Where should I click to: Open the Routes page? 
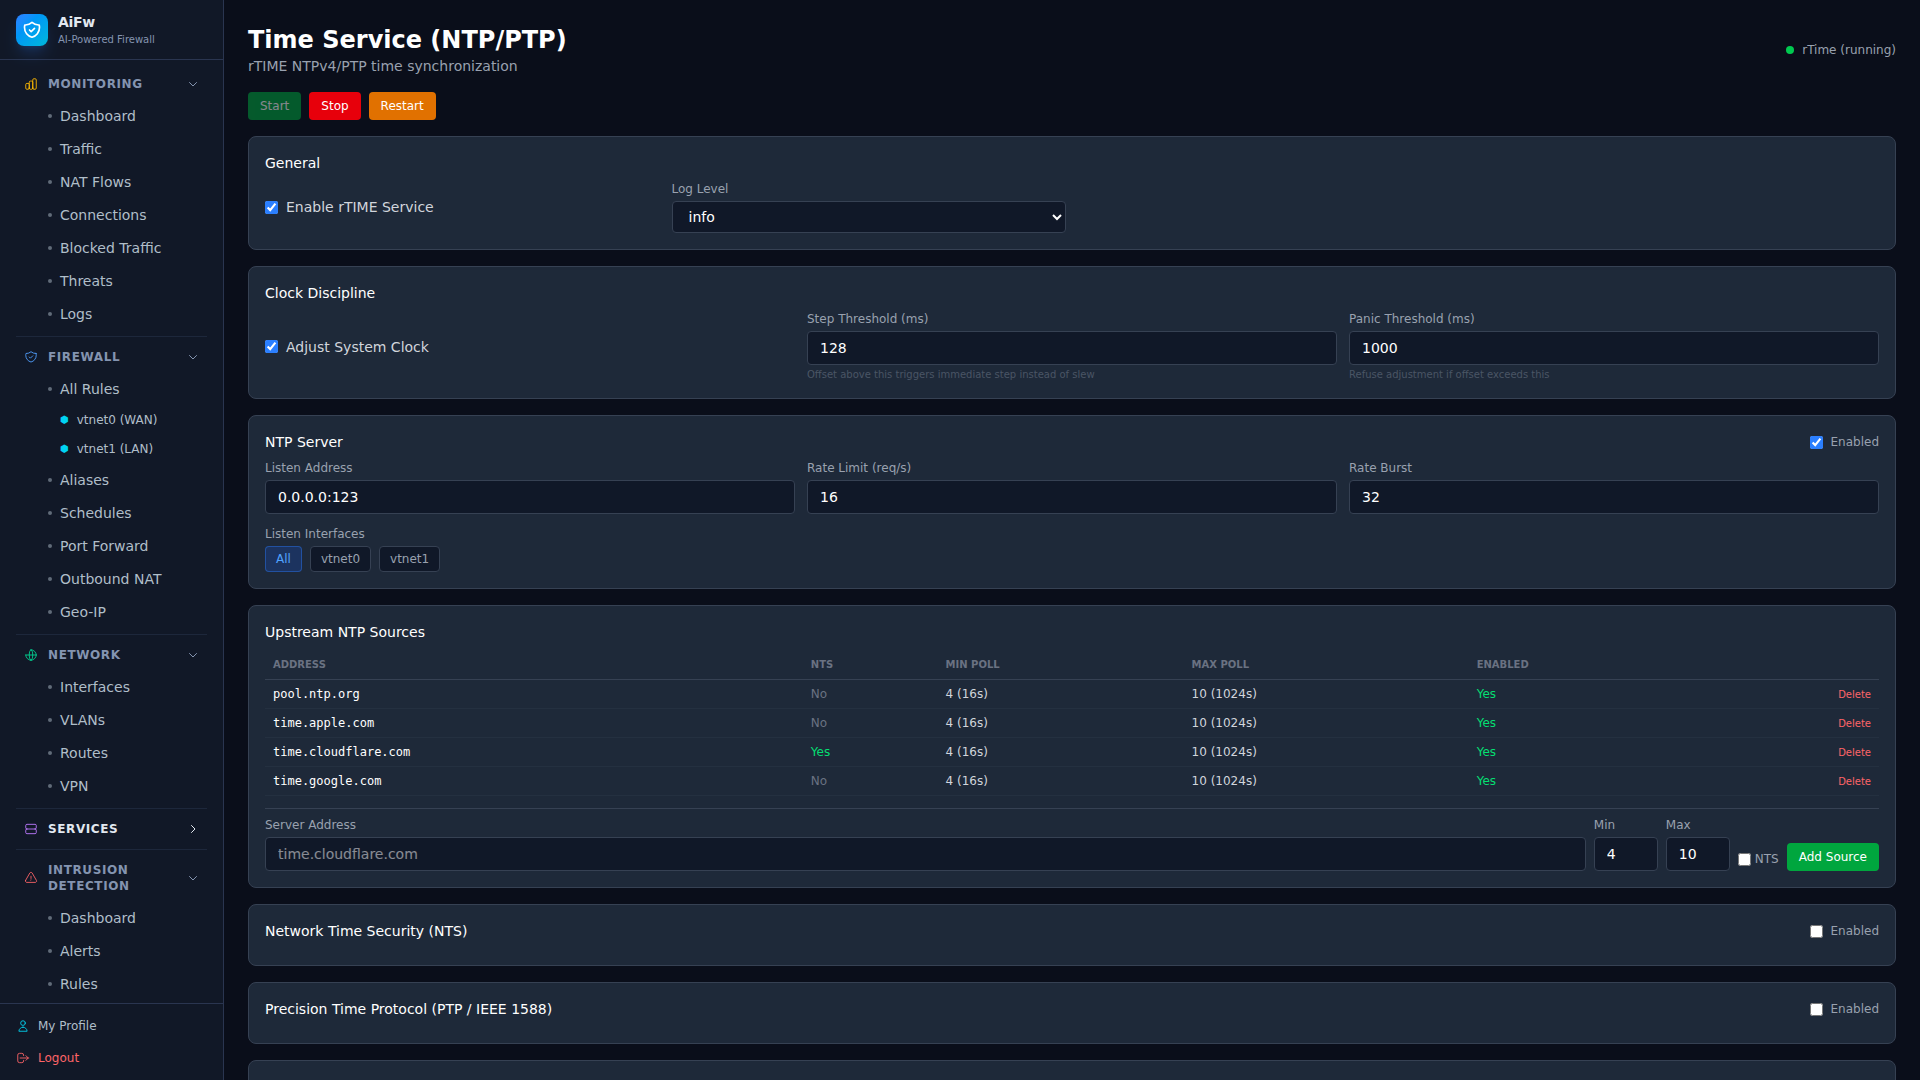(x=83, y=753)
